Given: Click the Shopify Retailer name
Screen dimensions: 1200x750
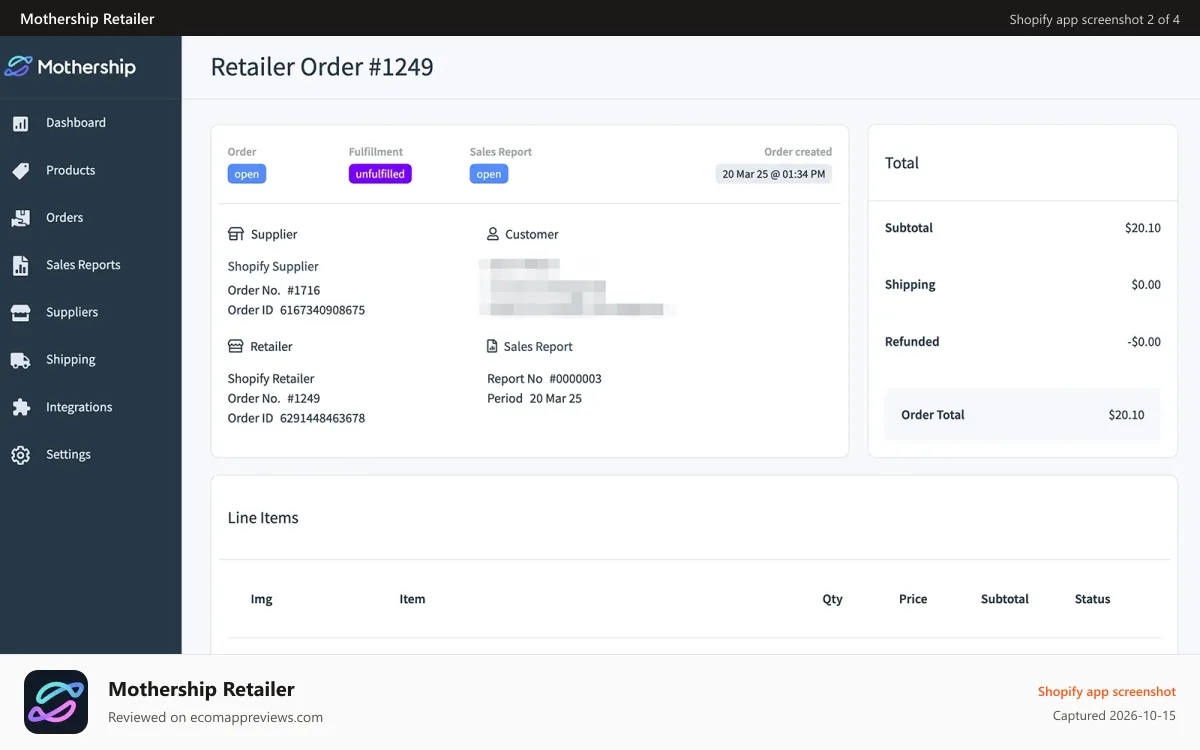Looking at the screenshot, I should (271, 378).
